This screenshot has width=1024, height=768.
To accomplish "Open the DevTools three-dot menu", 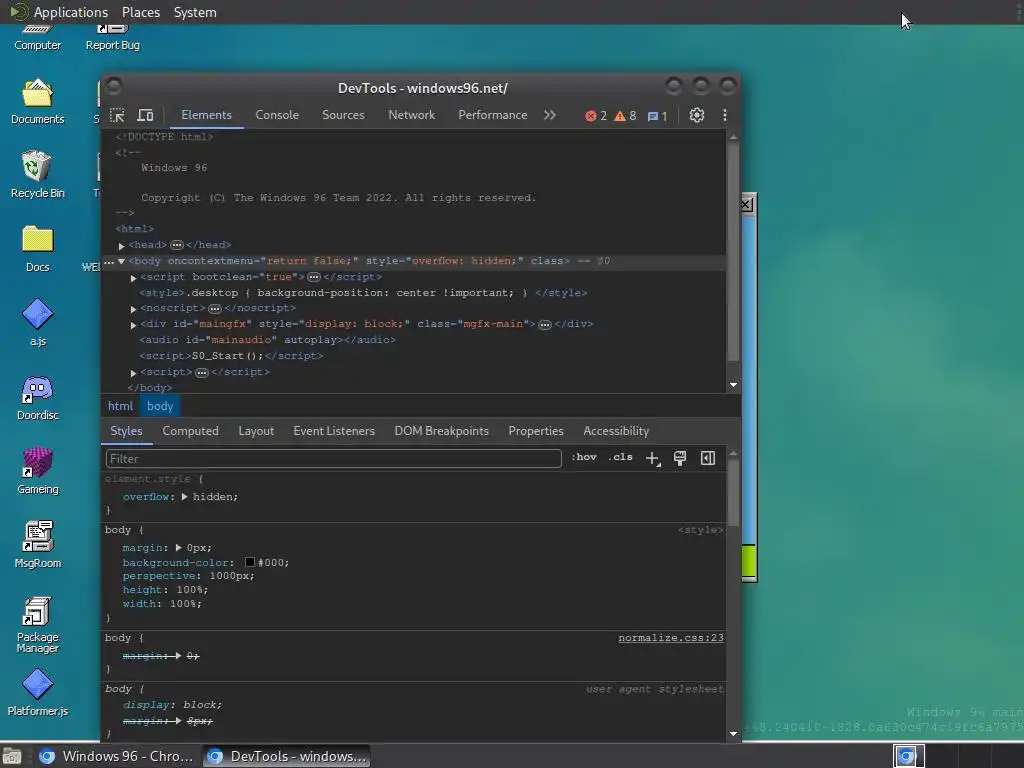I will click(725, 116).
